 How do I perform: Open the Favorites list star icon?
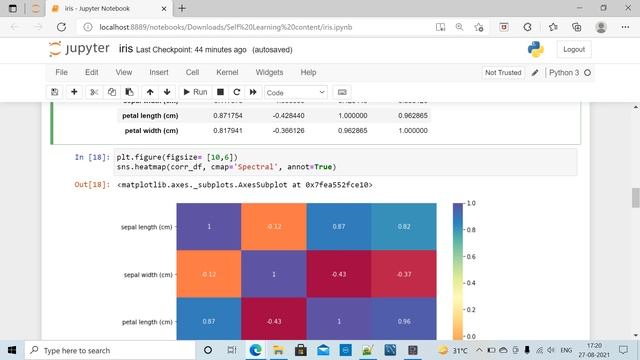(x=553, y=27)
